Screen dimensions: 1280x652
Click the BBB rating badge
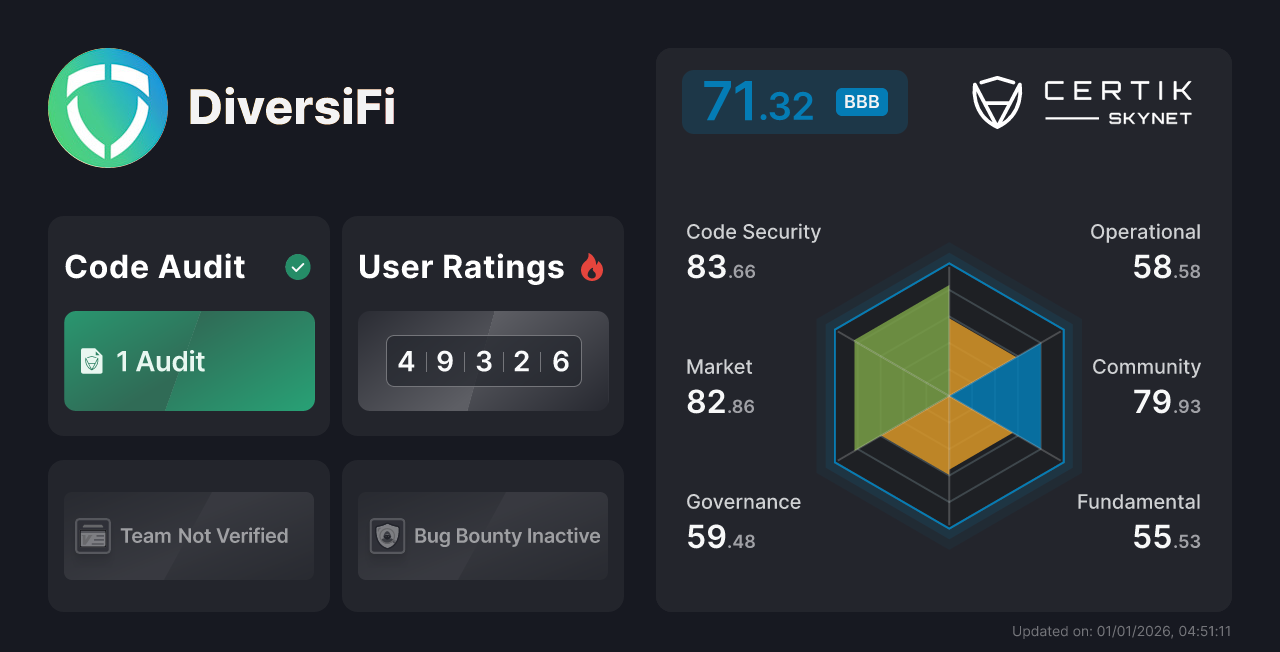tap(861, 101)
